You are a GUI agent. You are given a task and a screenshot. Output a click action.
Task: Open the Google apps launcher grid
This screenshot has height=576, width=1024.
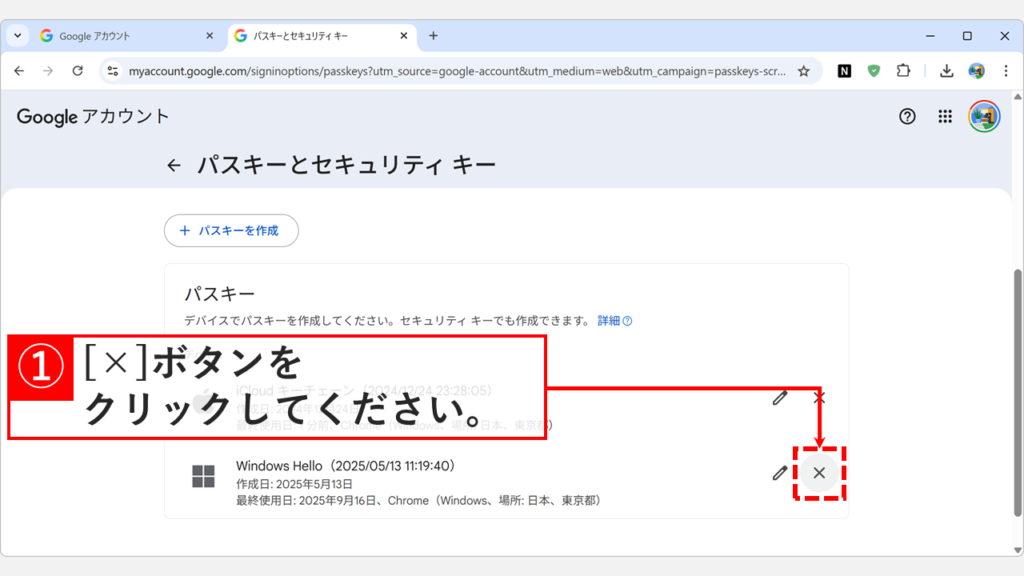pyautogui.click(x=944, y=117)
